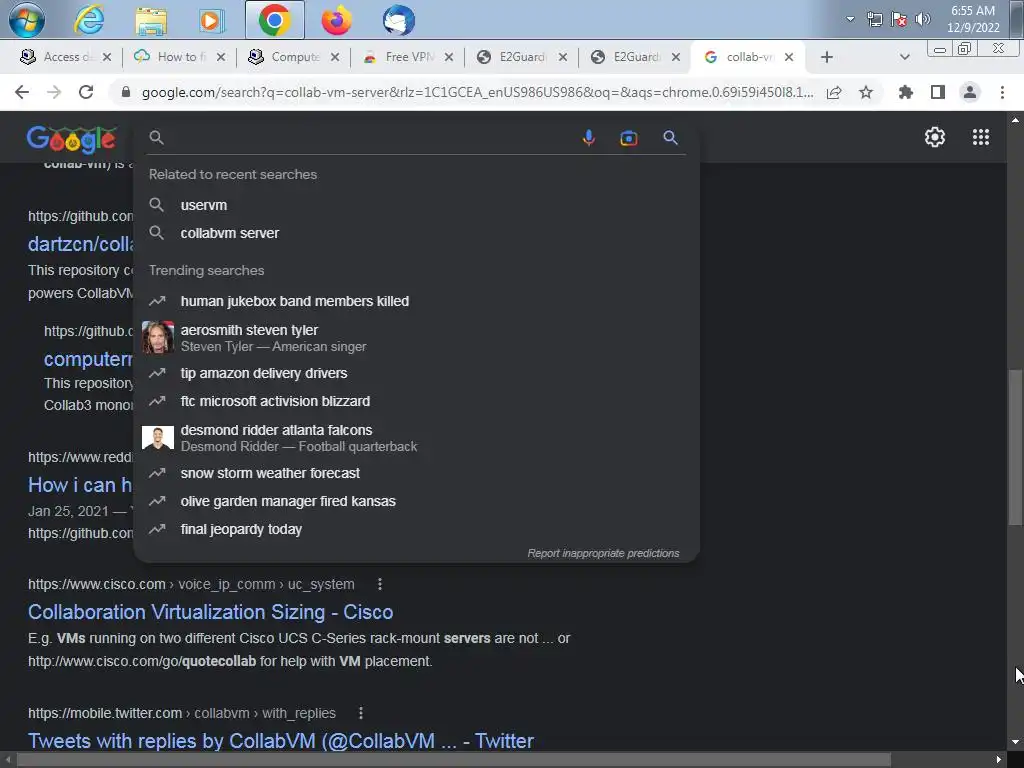Choose 'olive garden manager fired kansas'
This screenshot has width=1024, height=768.
[x=417, y=501]
